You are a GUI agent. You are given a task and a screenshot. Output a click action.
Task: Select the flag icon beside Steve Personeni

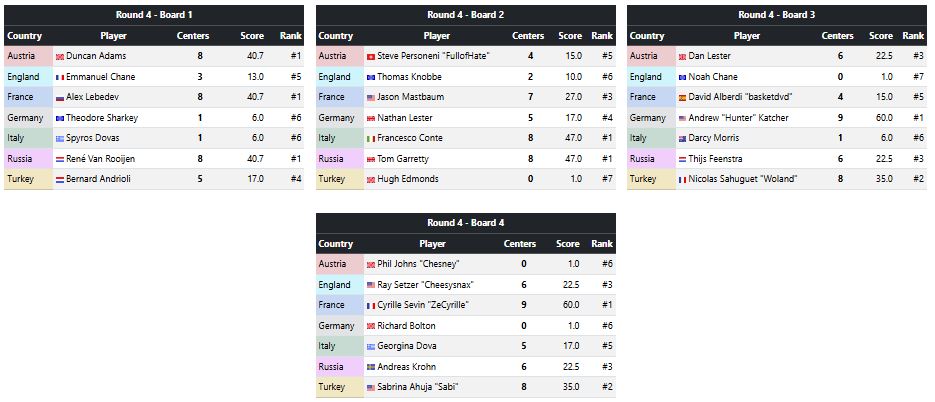[371, 56]
